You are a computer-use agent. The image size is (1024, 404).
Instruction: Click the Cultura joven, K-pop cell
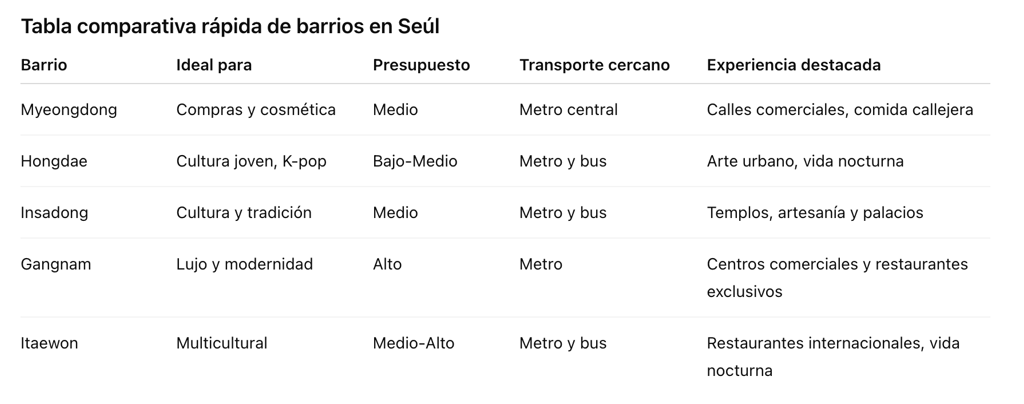point(251,161)
